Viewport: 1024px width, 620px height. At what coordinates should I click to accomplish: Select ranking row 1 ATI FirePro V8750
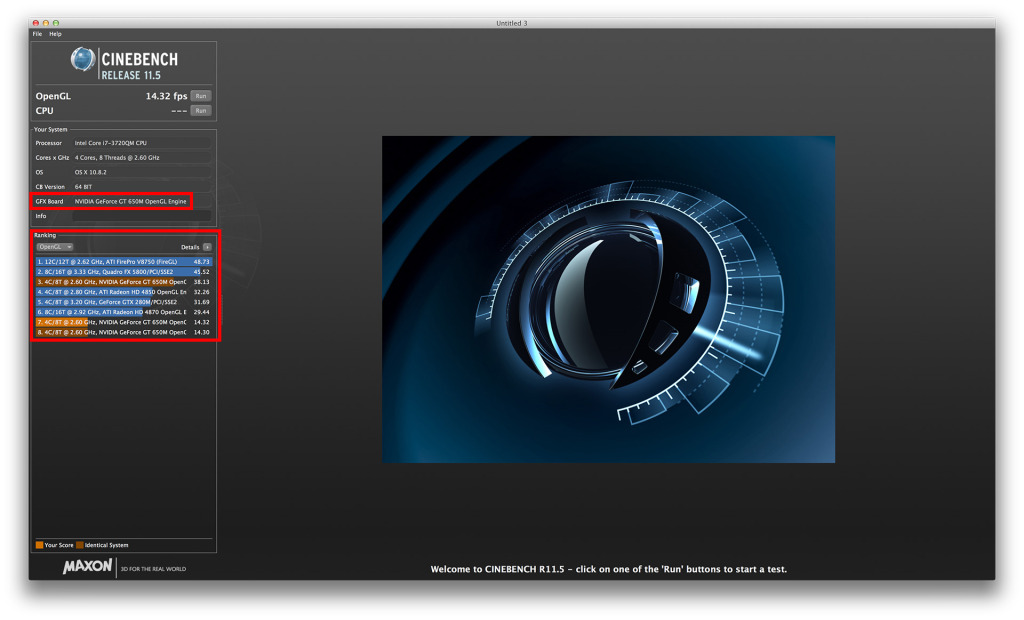tap(123, 261)
